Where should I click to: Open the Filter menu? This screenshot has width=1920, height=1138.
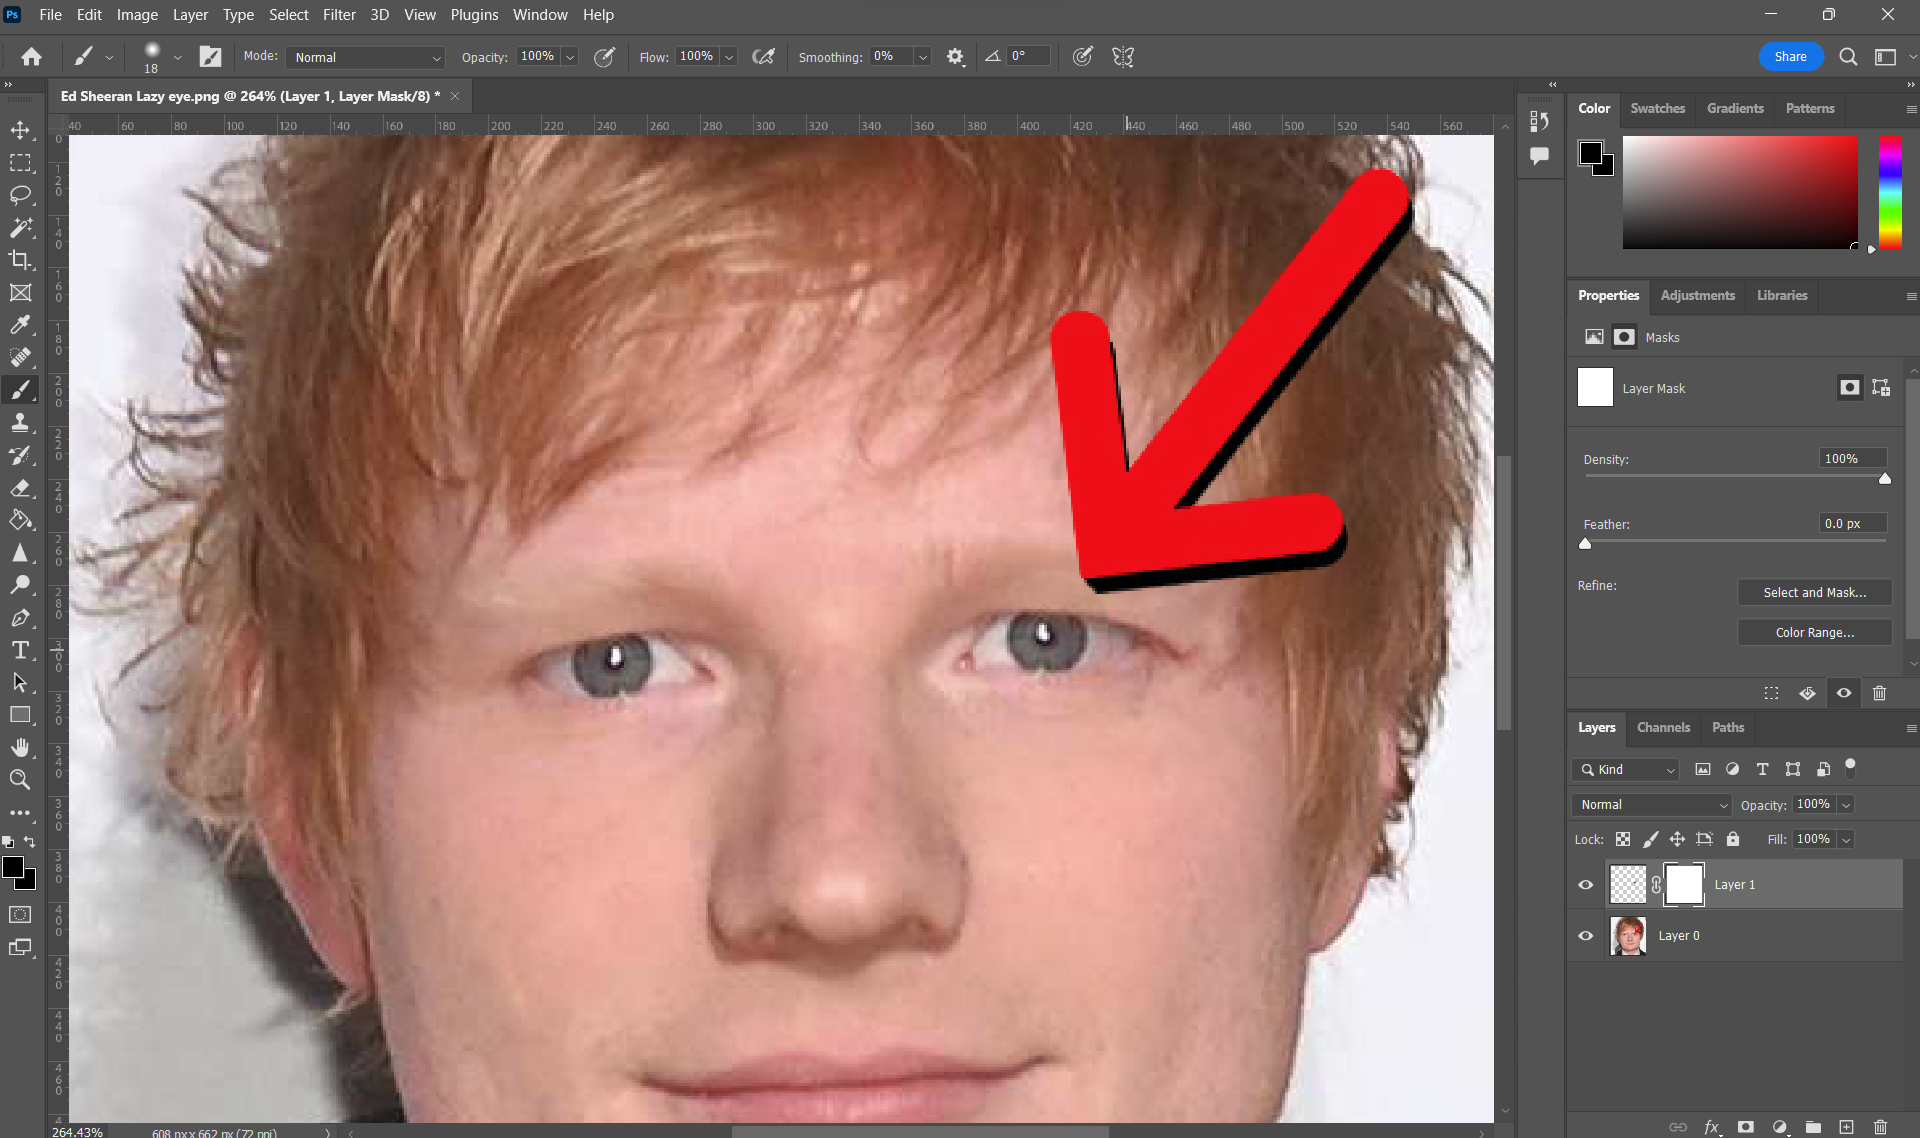click(339, 15)
